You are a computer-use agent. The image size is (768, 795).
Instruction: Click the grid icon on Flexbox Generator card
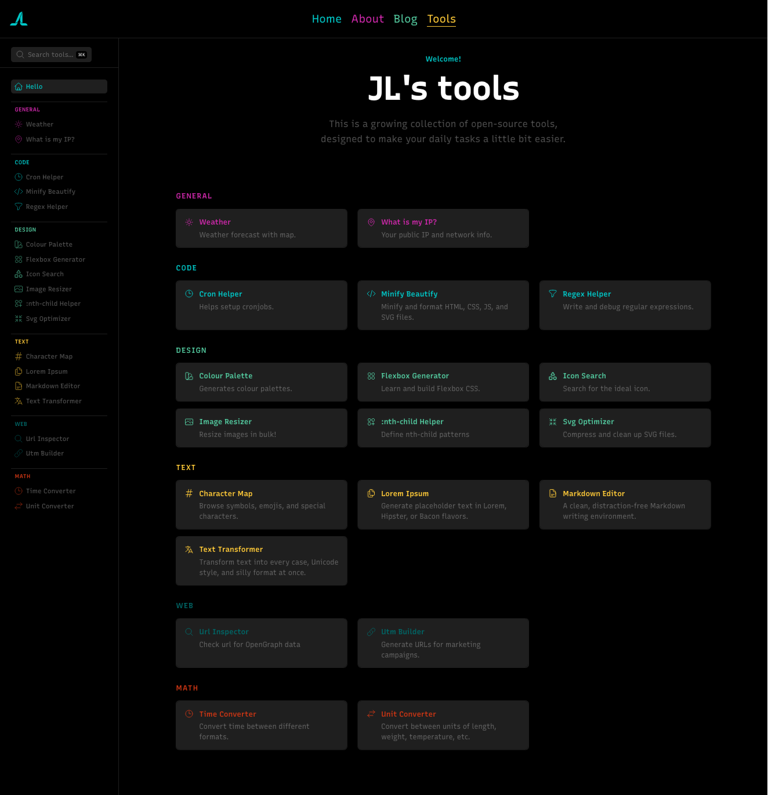(x=371, y=376)
